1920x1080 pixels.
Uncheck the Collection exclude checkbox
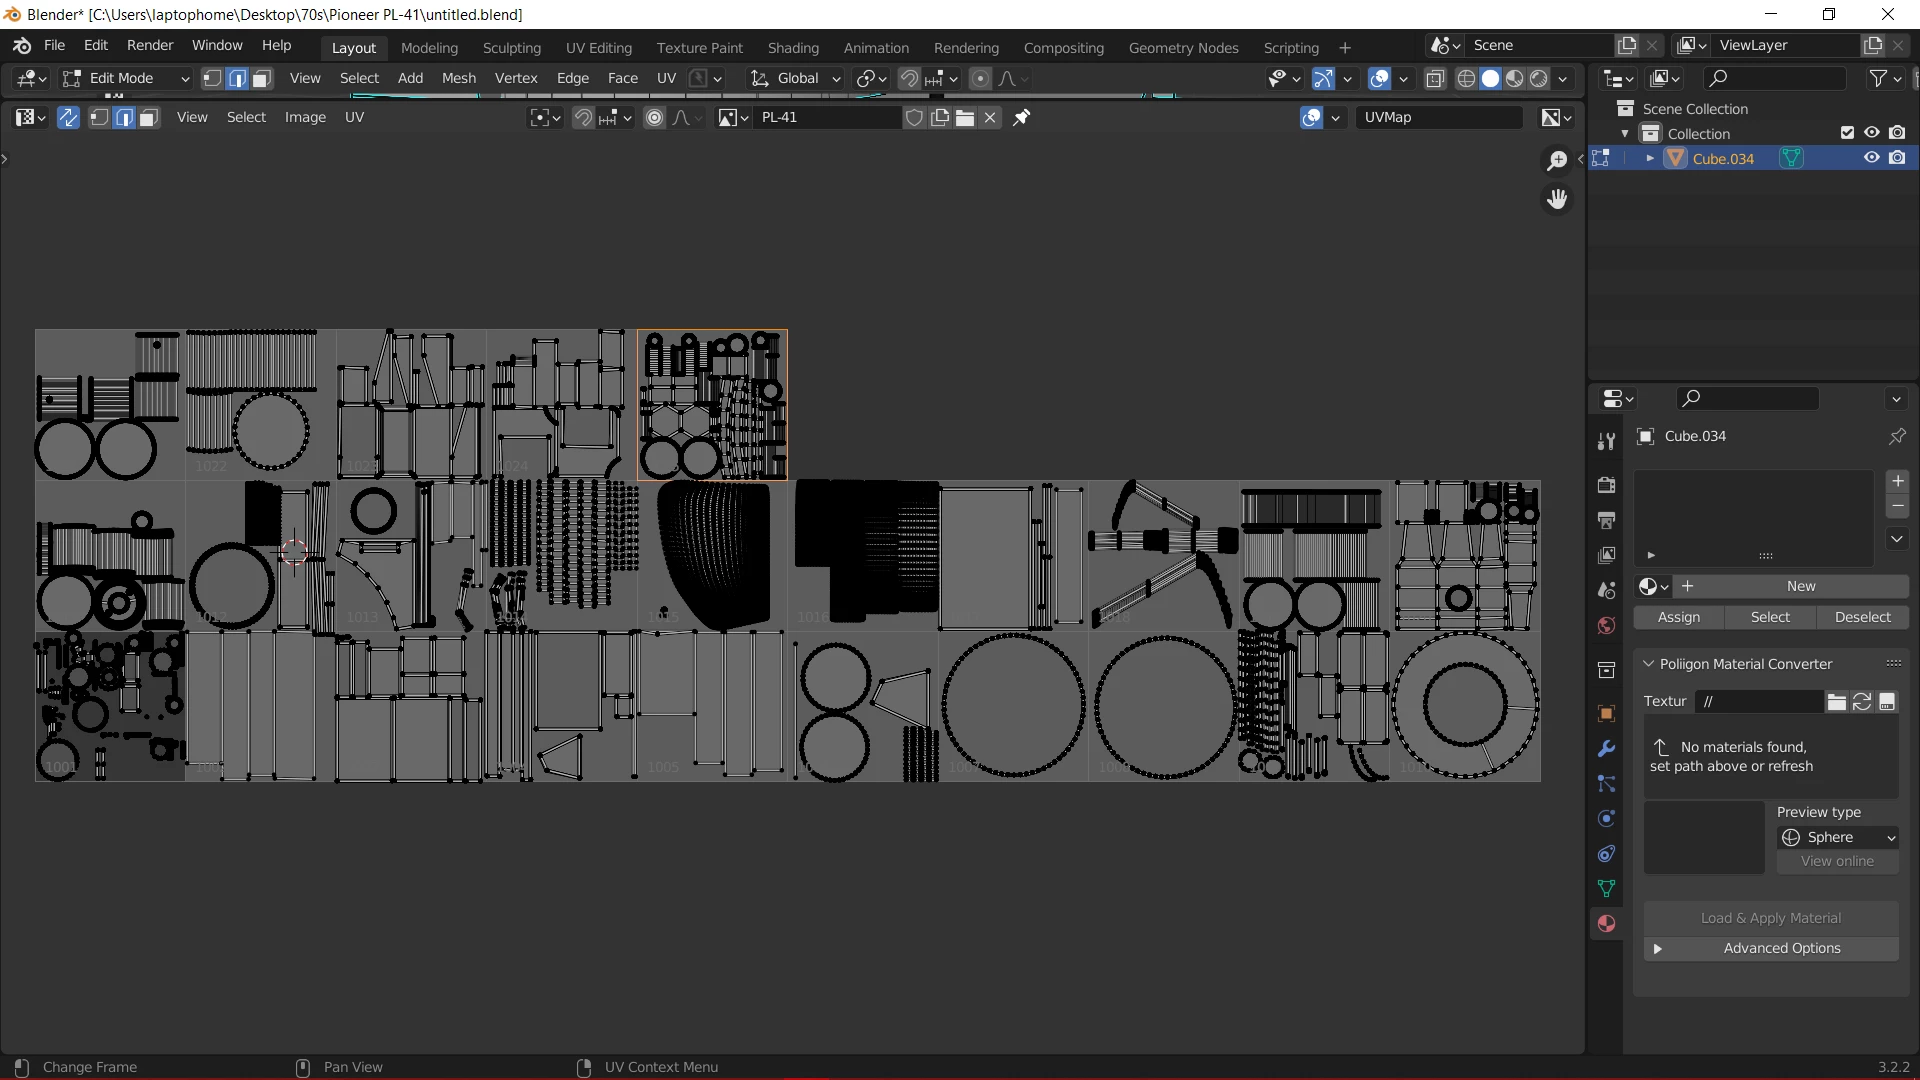click(x=1847, y=133)
